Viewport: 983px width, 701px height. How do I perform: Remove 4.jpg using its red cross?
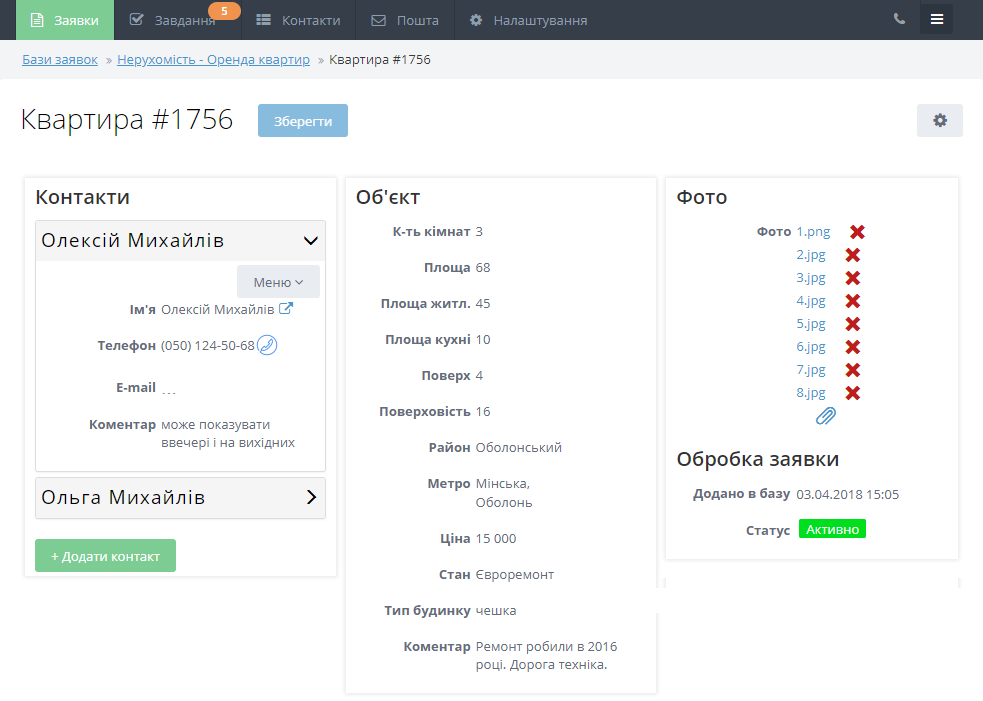click(853, 301)
